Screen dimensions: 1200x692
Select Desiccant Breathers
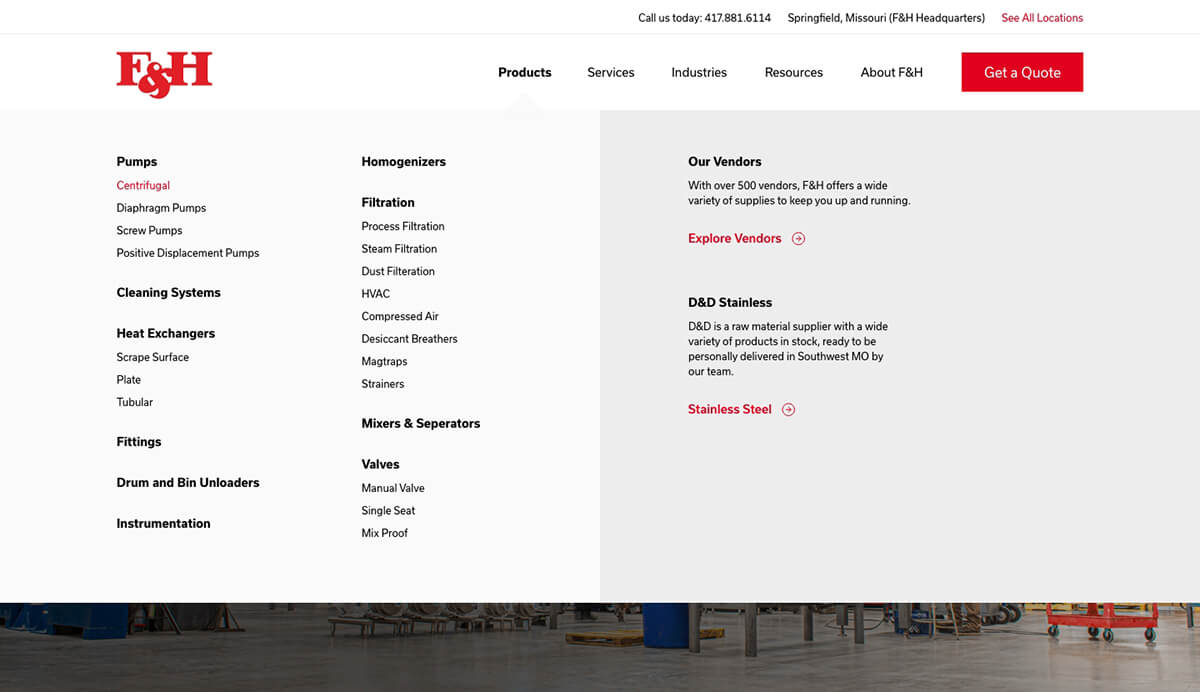tap(410, 339)
